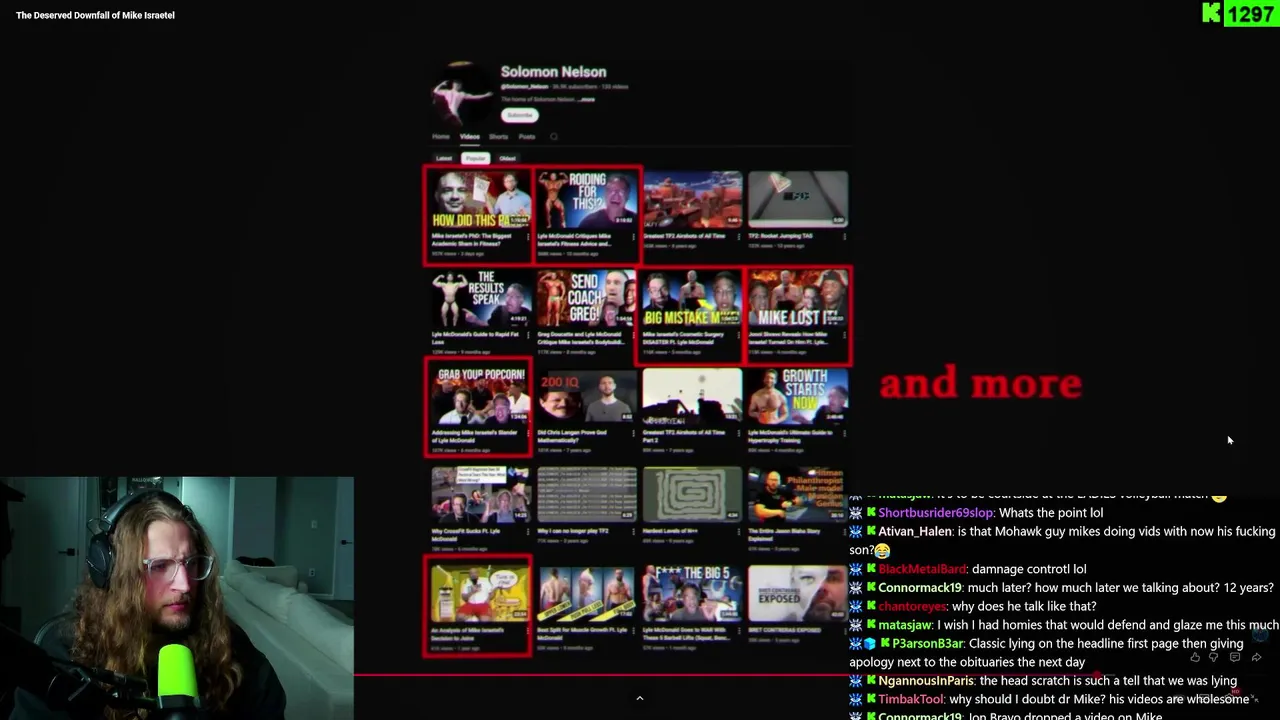Open comments via the speech bubble icon
Image resolution: width=1280 pixels, height=720 pixels.
pos(1235,657)
